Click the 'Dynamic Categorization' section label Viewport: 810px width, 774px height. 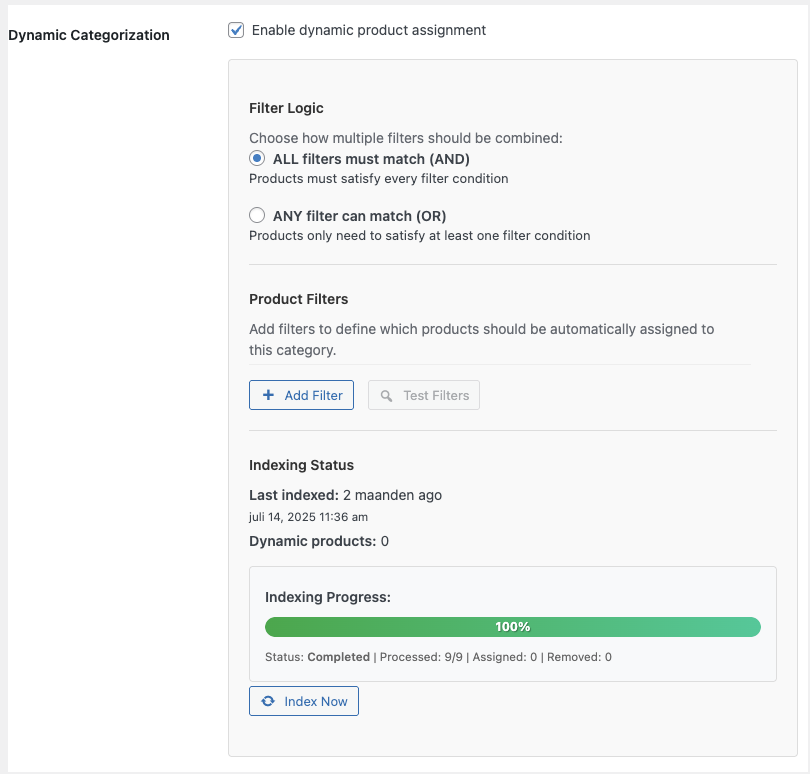pos(88,34)
